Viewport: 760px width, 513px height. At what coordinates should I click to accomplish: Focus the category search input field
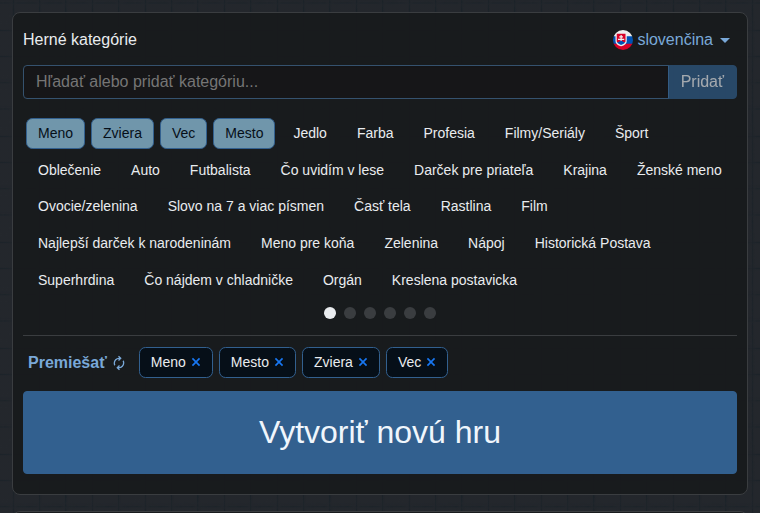coord(346,82)
